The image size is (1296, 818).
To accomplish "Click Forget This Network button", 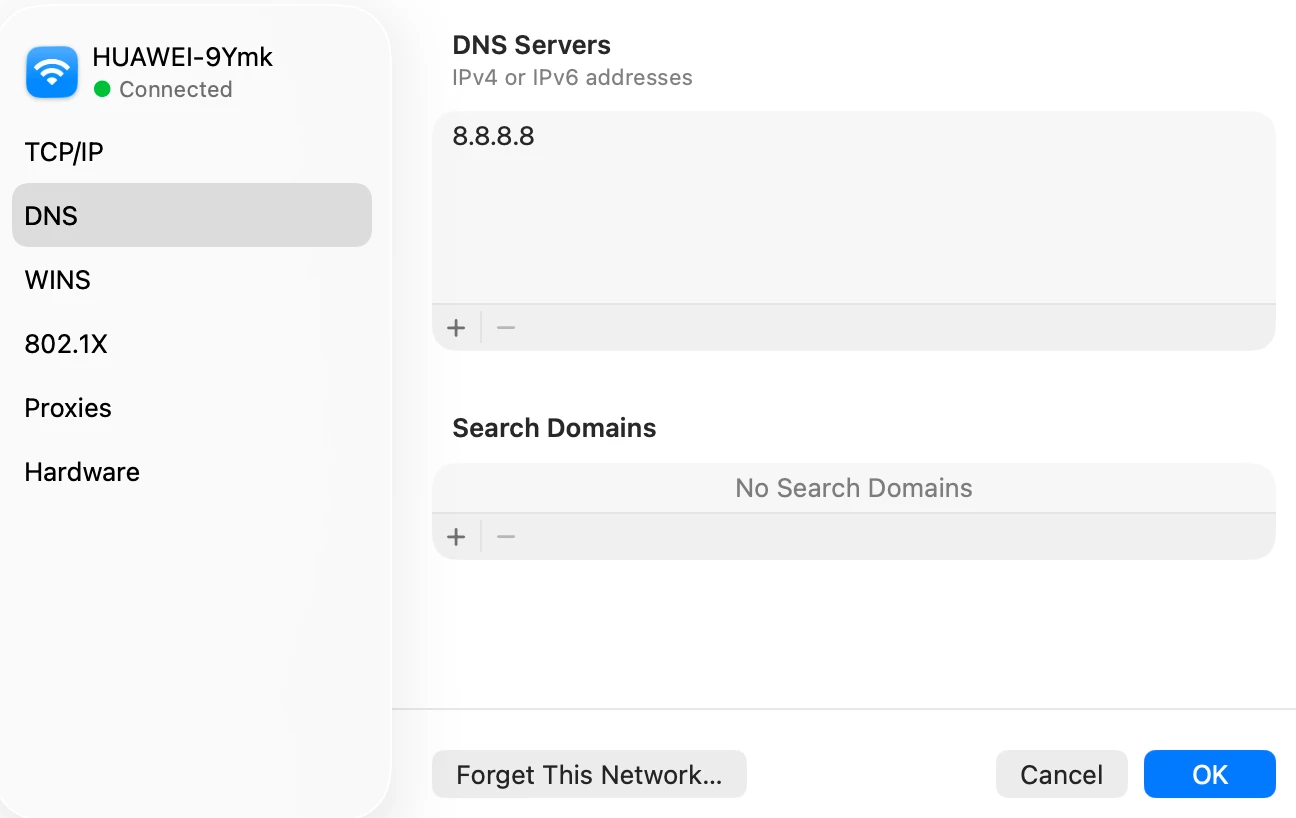I will (x=589, y=774).
